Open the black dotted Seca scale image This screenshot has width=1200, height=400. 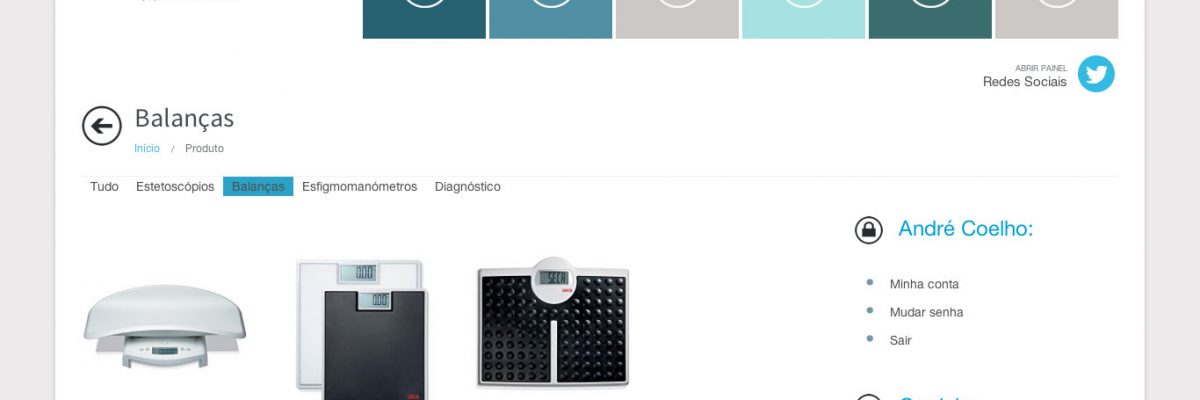pos(553,322)
